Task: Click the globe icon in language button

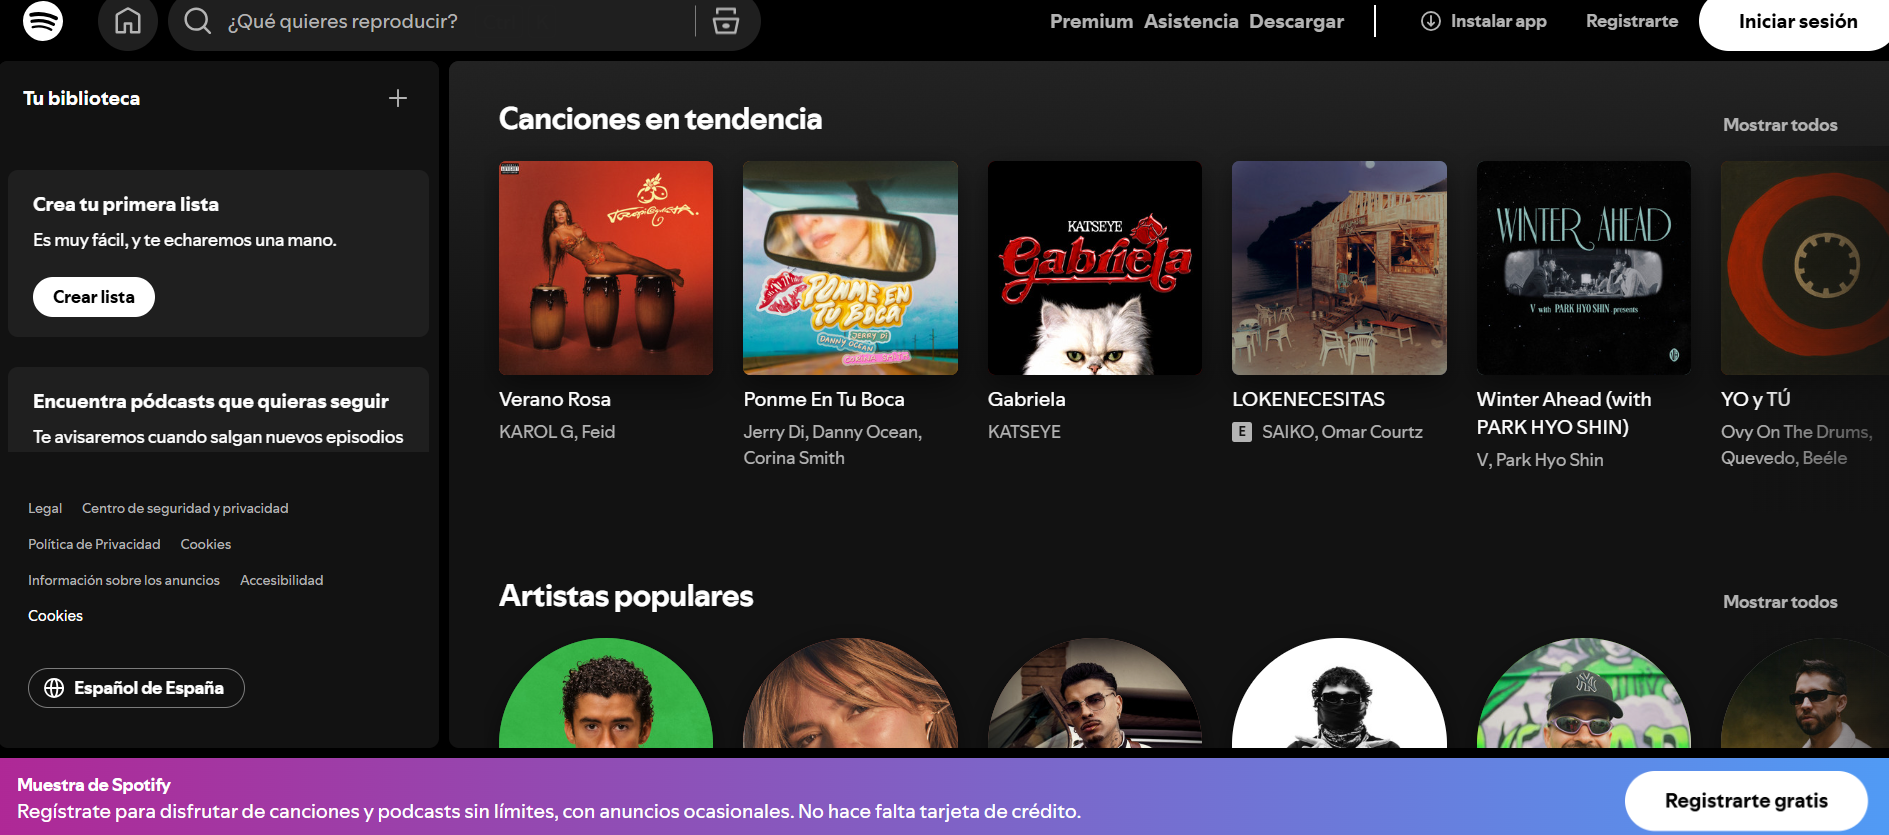Action: 54,688
